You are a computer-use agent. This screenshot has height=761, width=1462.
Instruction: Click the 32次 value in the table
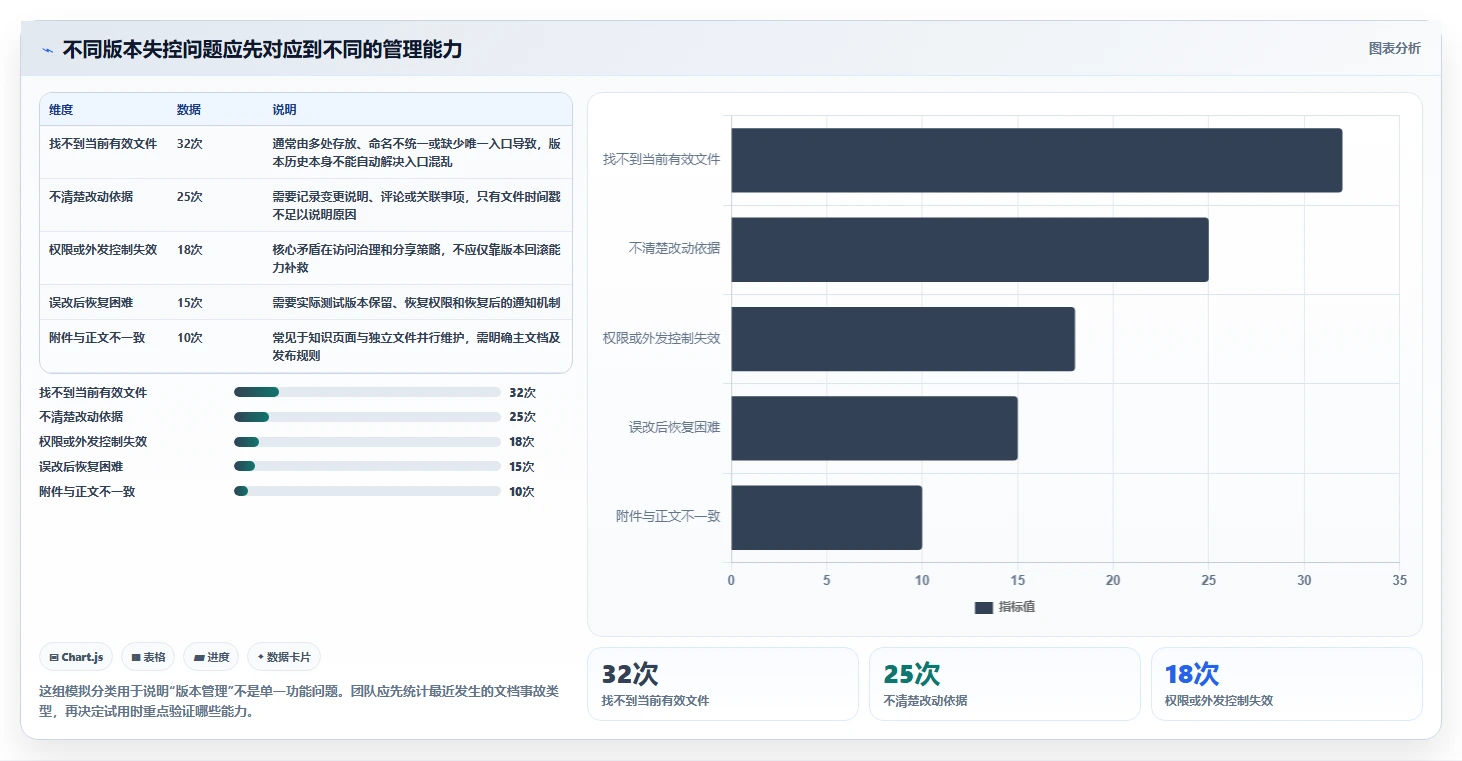click(190, 144)
